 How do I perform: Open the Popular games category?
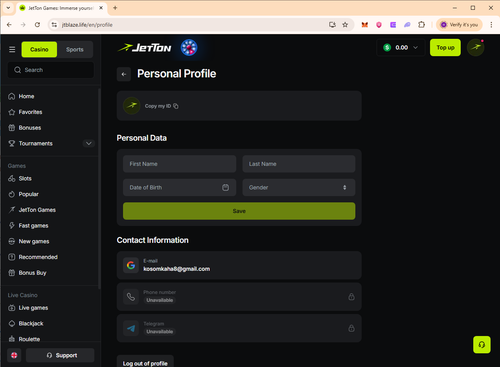(x=28, y=194)
